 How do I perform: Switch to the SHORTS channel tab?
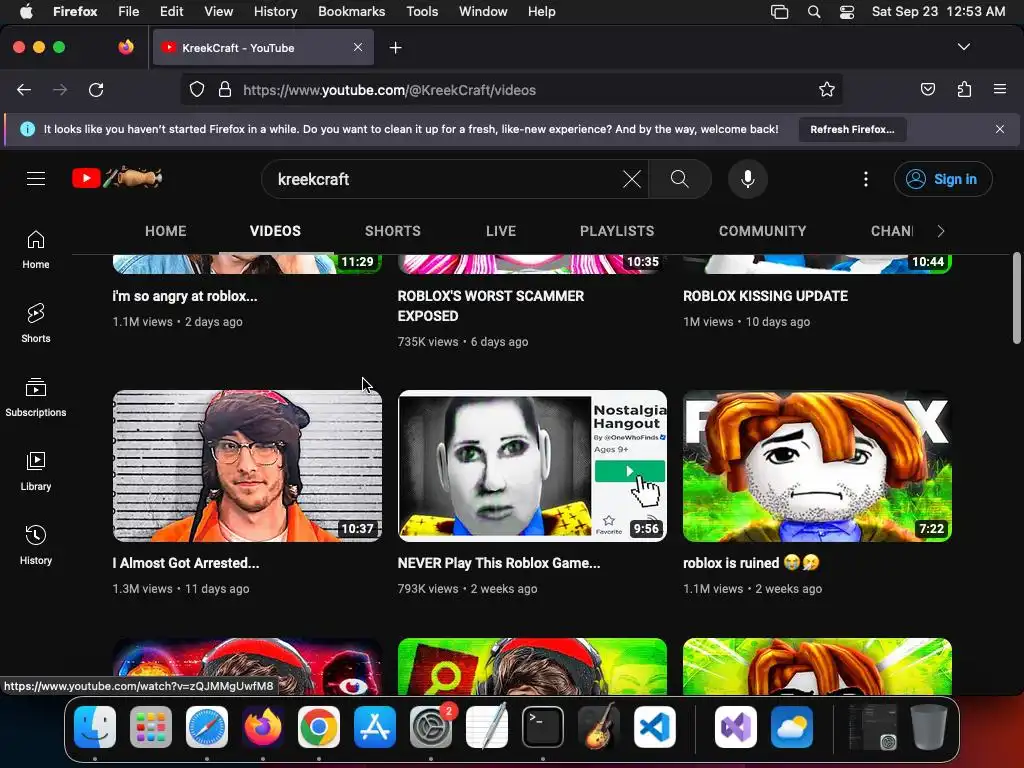pos(392,231)
